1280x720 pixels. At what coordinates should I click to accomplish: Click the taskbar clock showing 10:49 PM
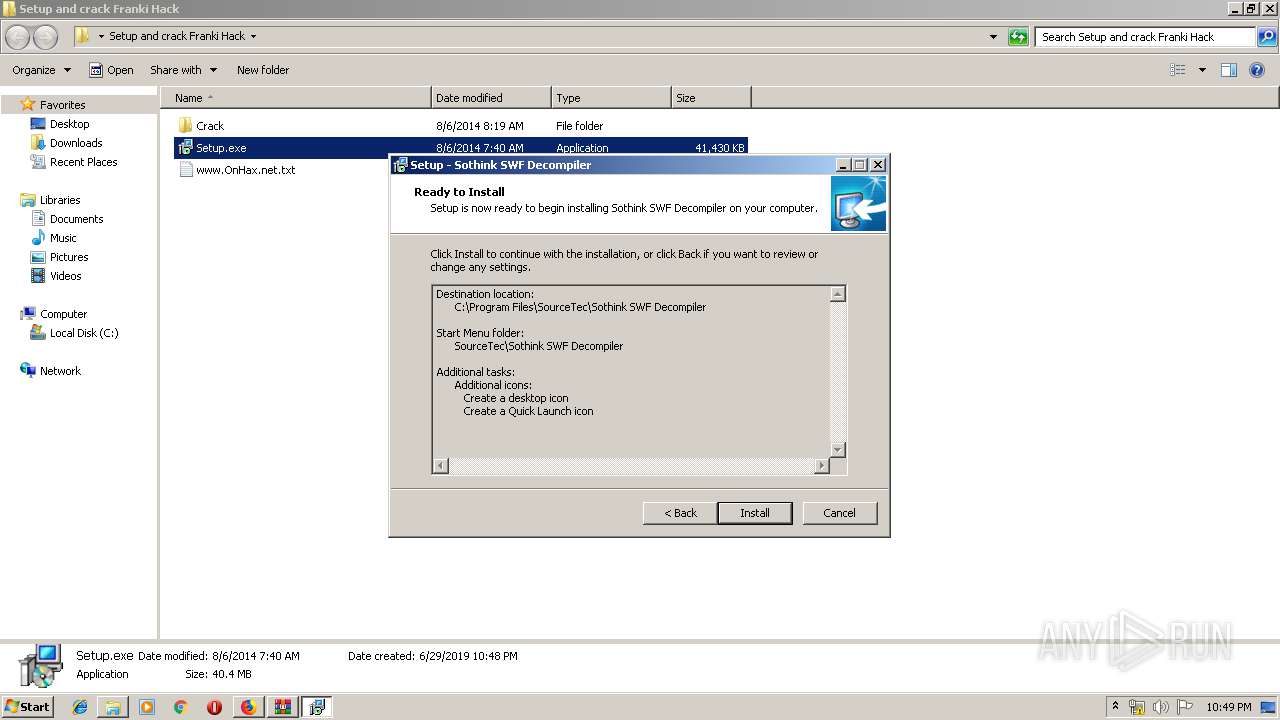click(1228, 707)
